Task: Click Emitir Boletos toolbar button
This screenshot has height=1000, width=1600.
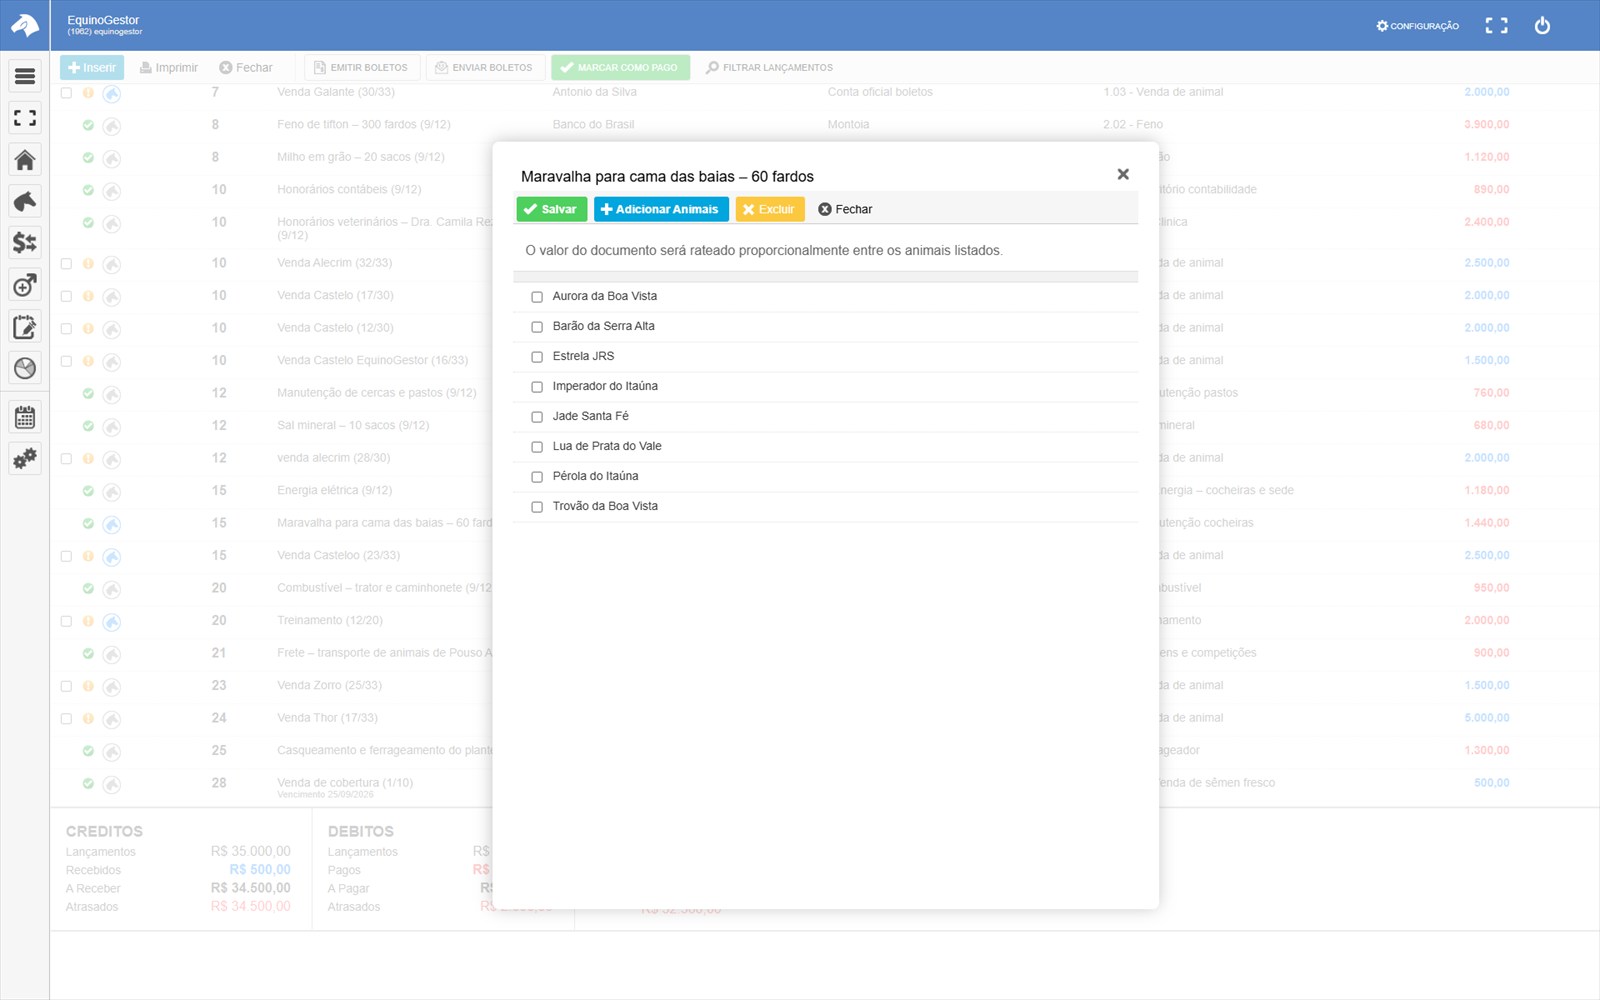Action: (x=361, y=67)
